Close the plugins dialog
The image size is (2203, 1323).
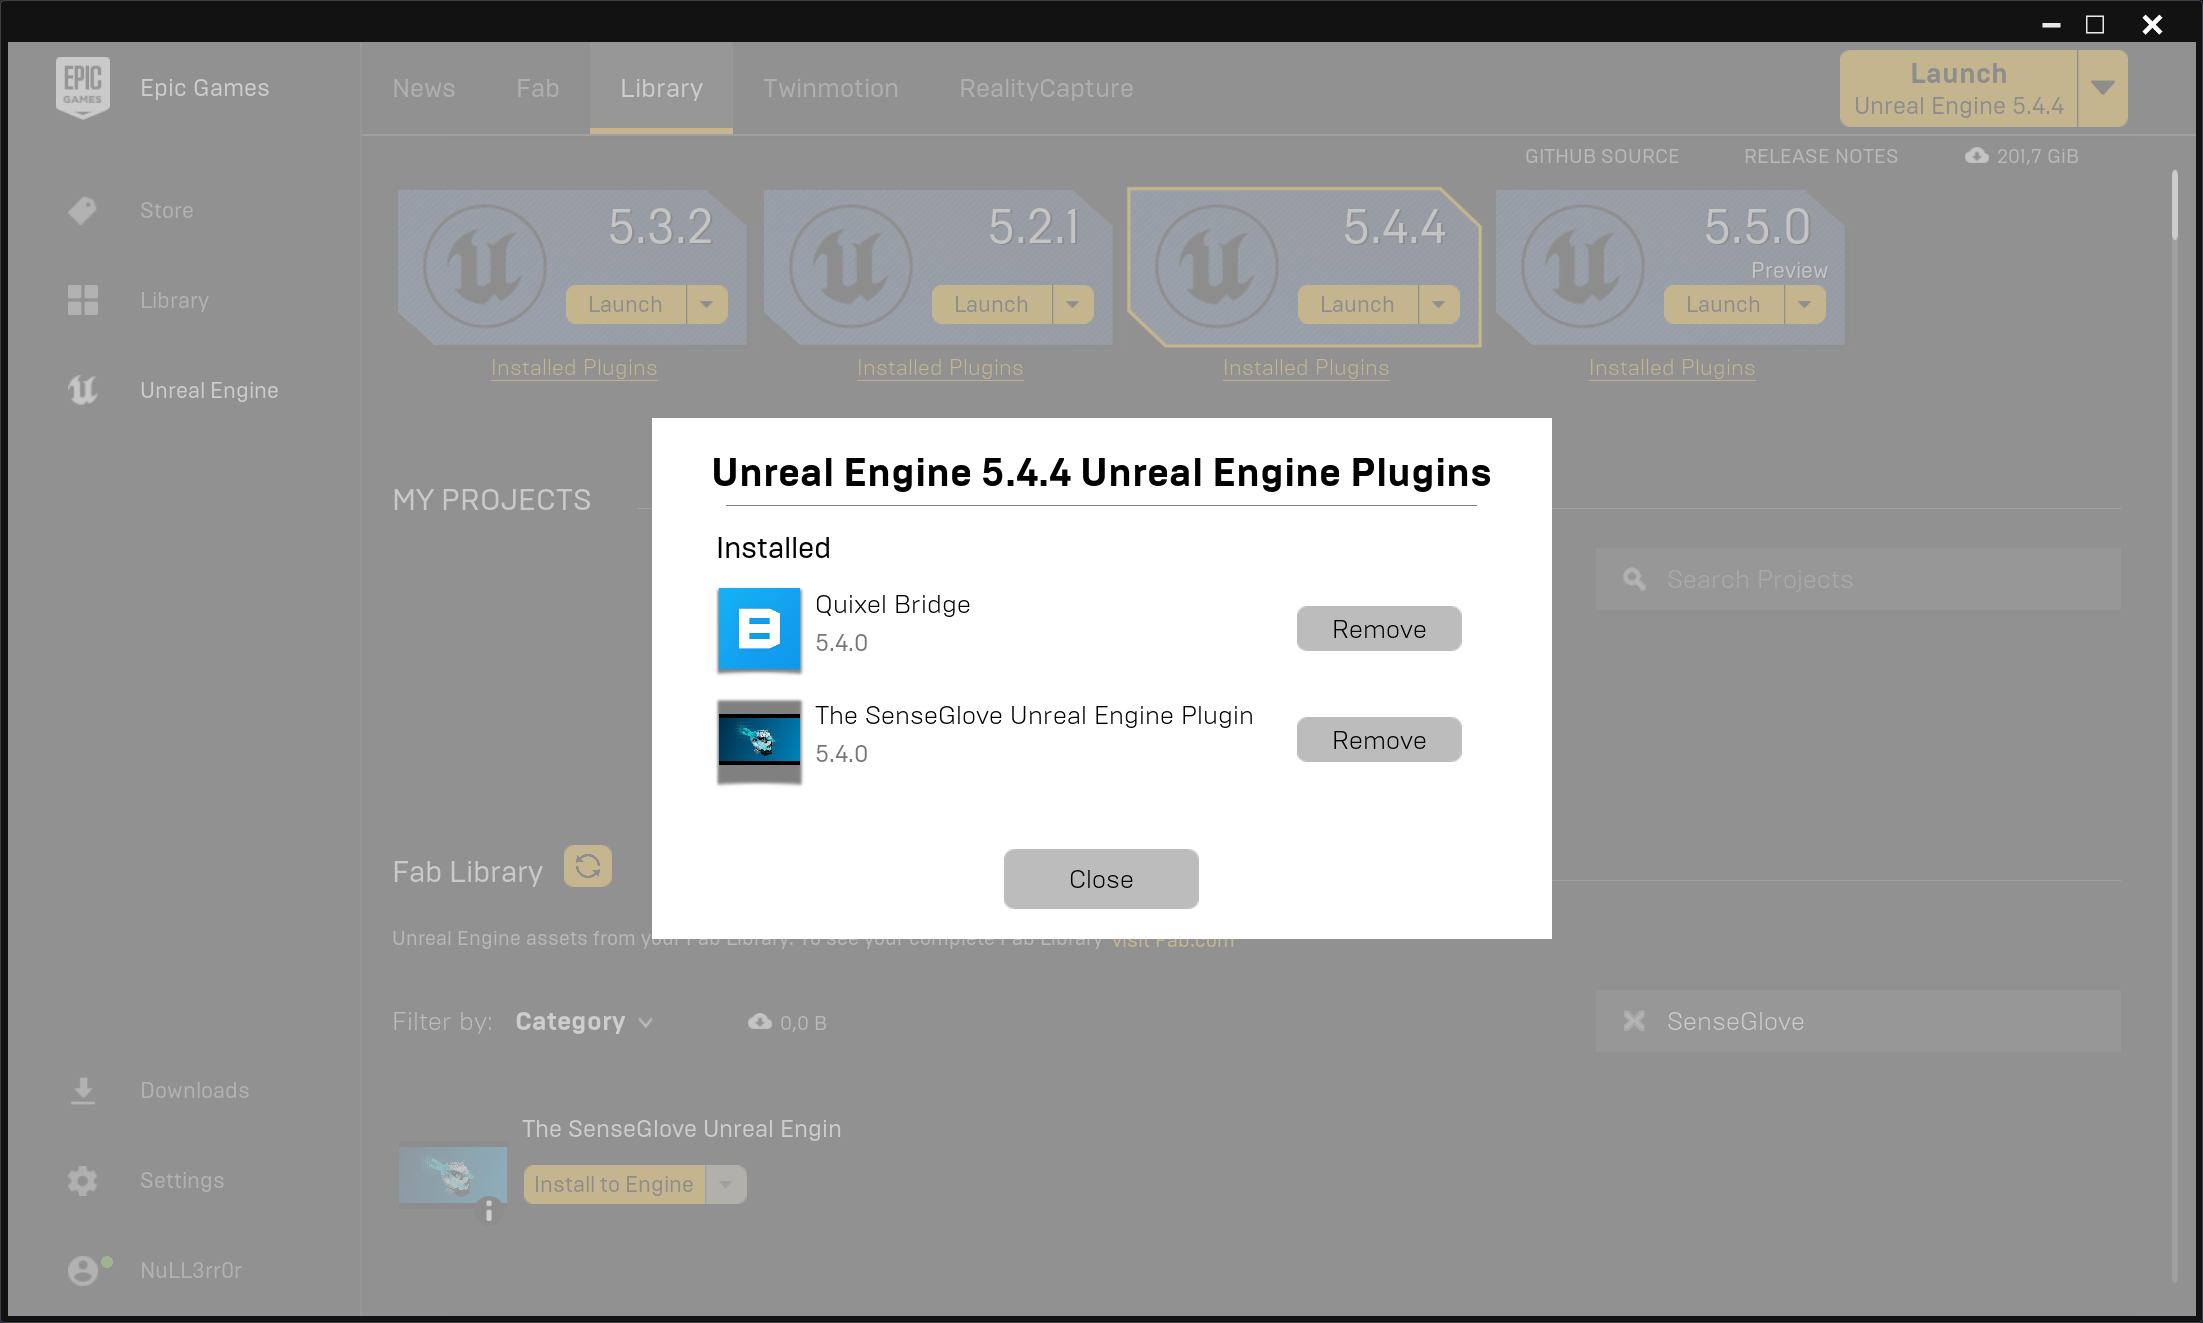tap(1100, 879)
